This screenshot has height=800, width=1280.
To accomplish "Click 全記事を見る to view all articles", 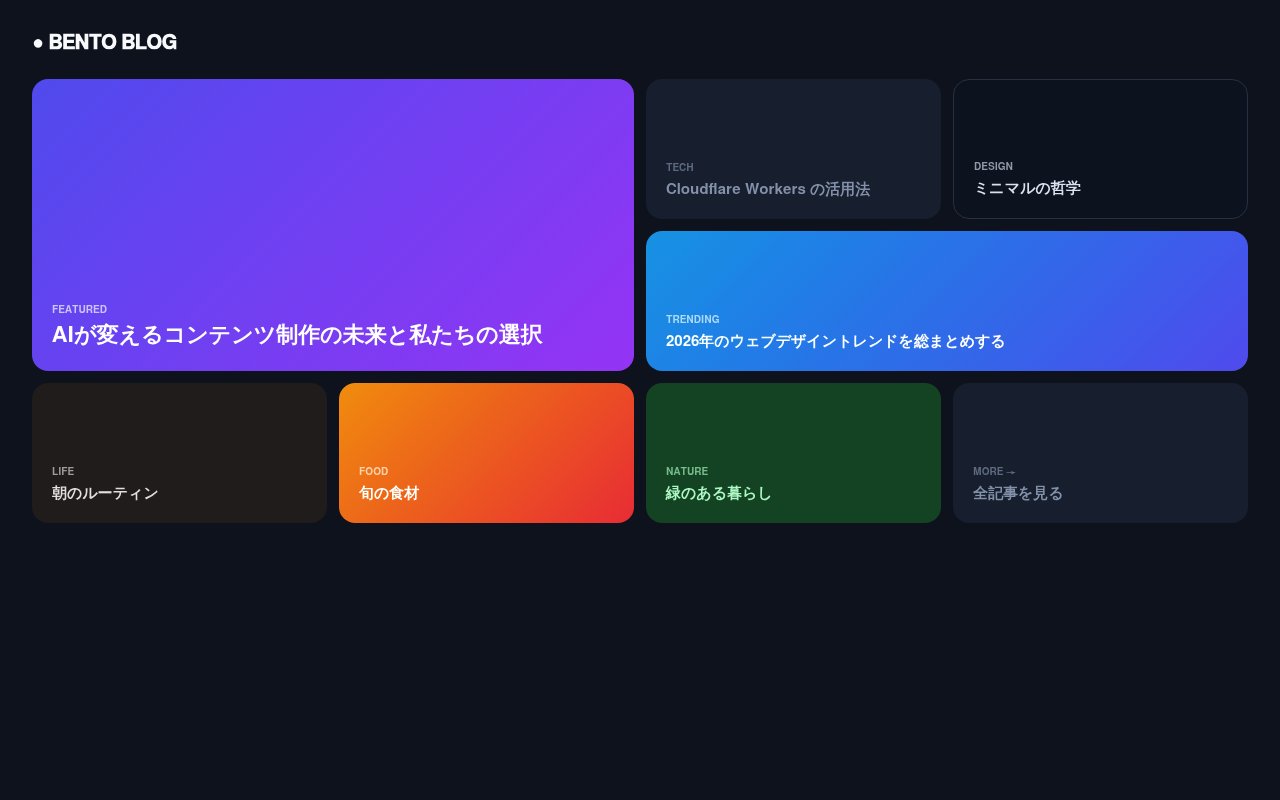I will pos(1100,453).
